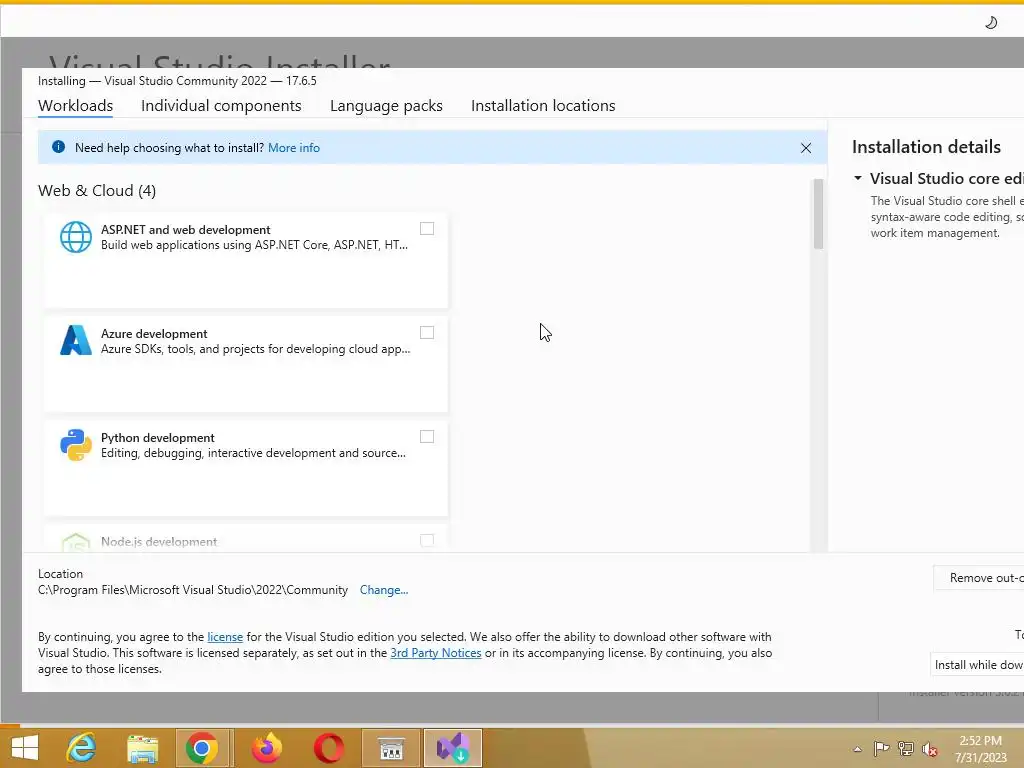Check the Python development workload

tap(426, 437)
